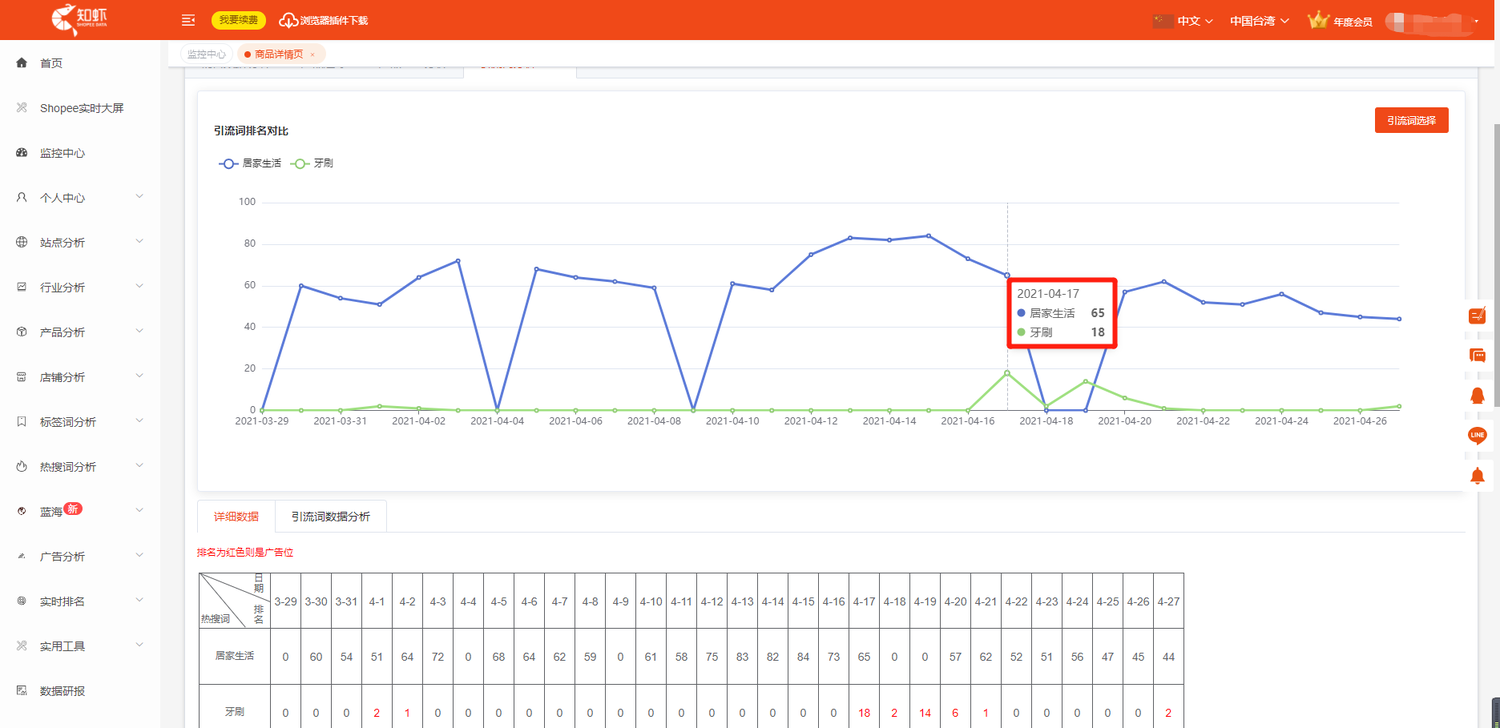Click the 知虾 logo in header
Image resolution: width=1500 pixels, height=728 pixels.
click(80, 19)
